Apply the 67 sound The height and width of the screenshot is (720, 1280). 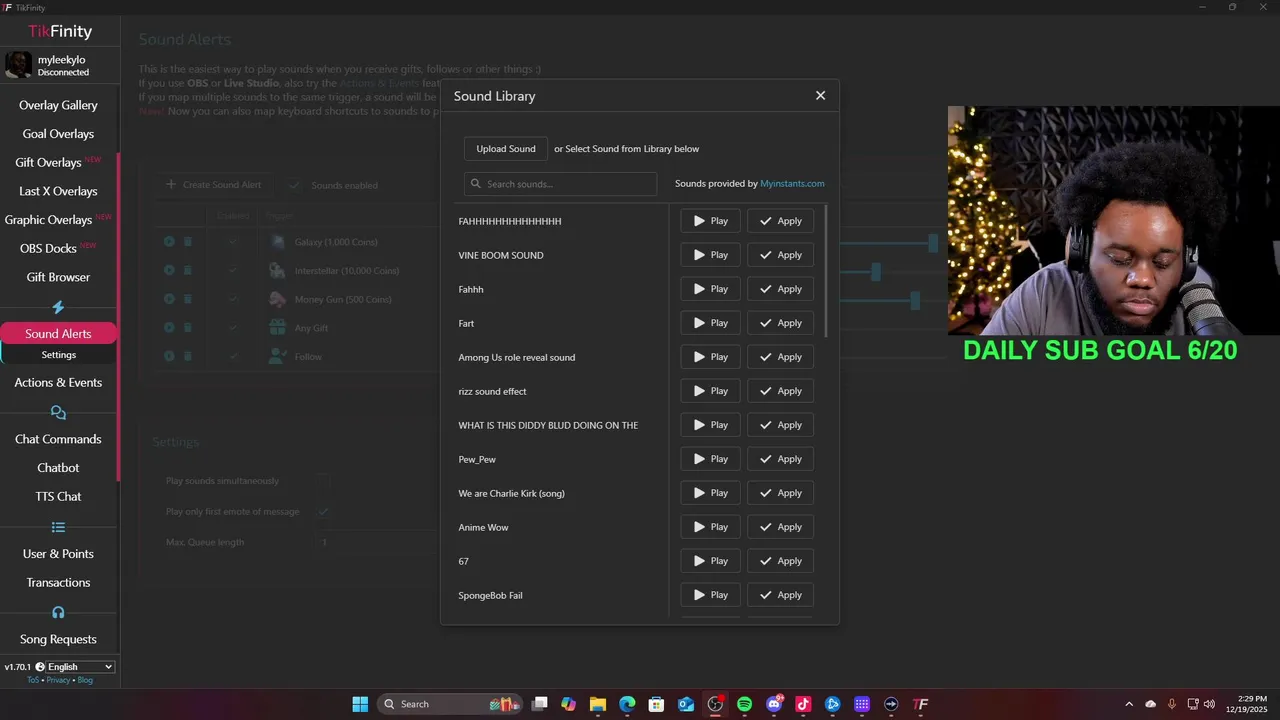[780, 561]
